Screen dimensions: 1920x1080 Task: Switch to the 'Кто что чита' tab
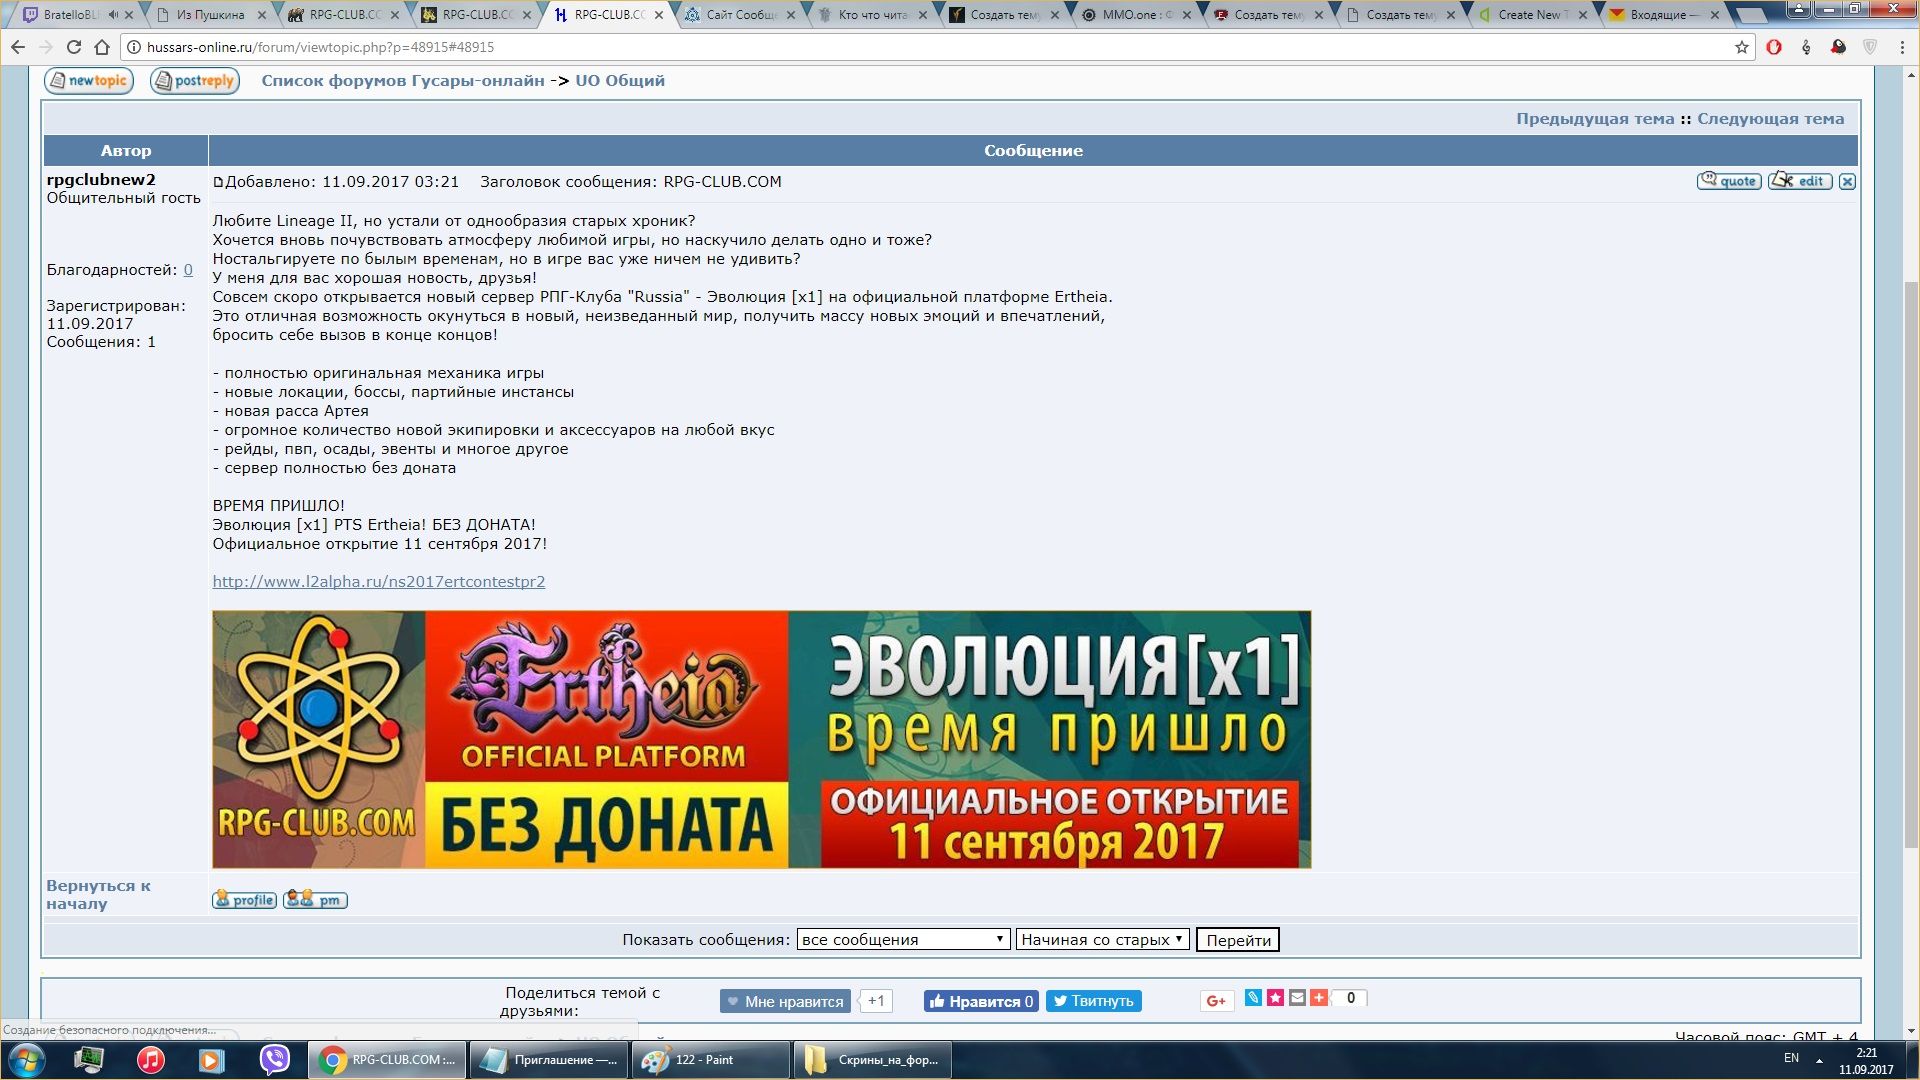tap(873, 15)
